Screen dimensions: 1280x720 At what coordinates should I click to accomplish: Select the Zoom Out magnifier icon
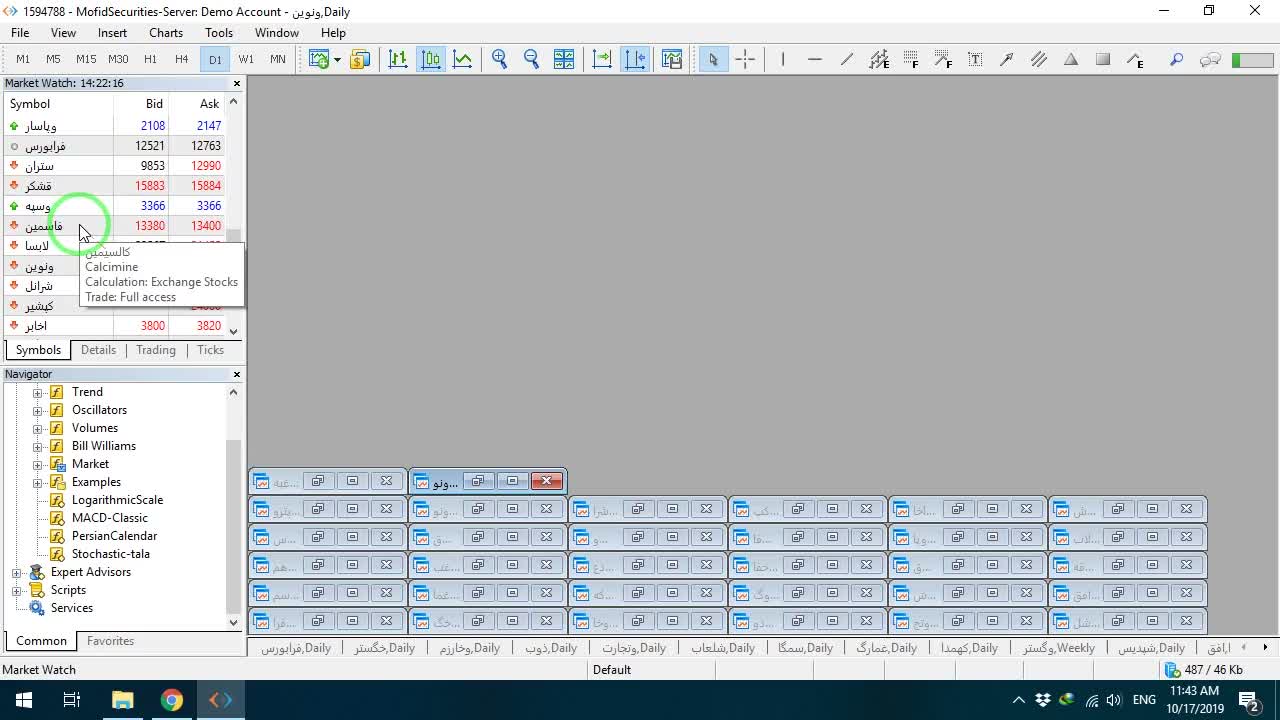532,60
